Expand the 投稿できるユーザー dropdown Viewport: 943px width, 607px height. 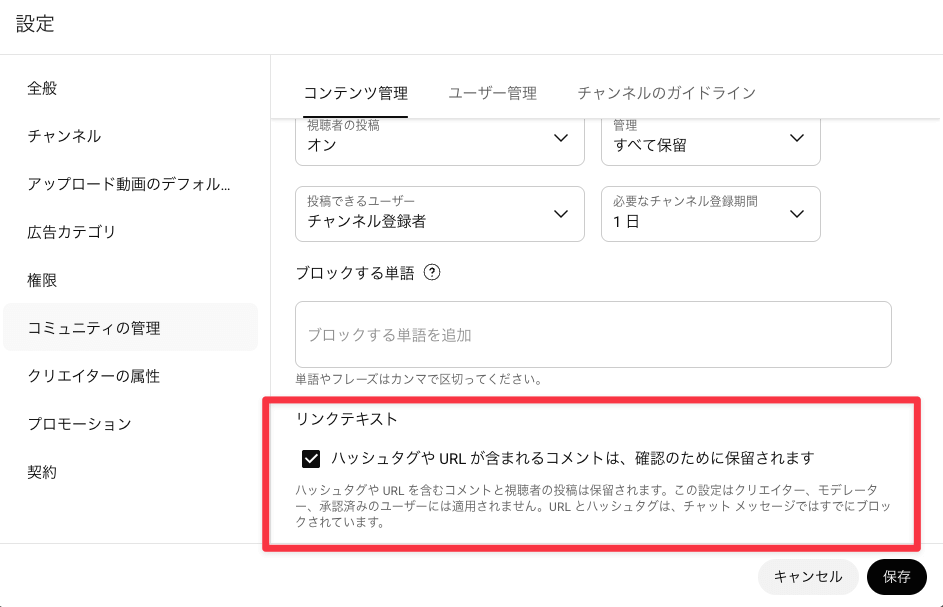click(439, 214)
